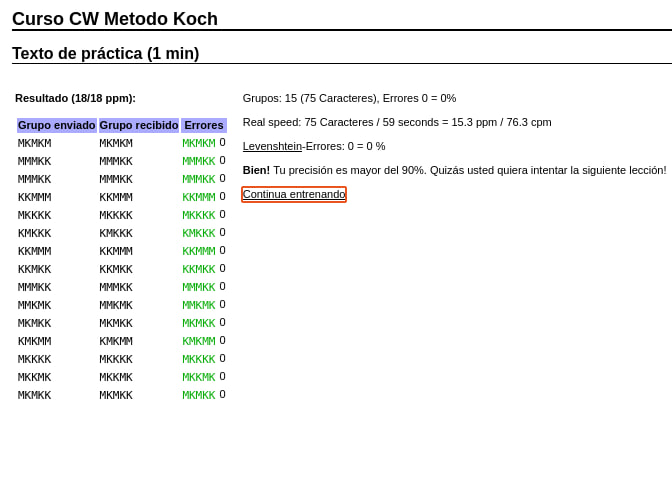The image size is (672, 489).
Task: Click KKMKK in the Grupo recibido column
Action: click(116, 269)
